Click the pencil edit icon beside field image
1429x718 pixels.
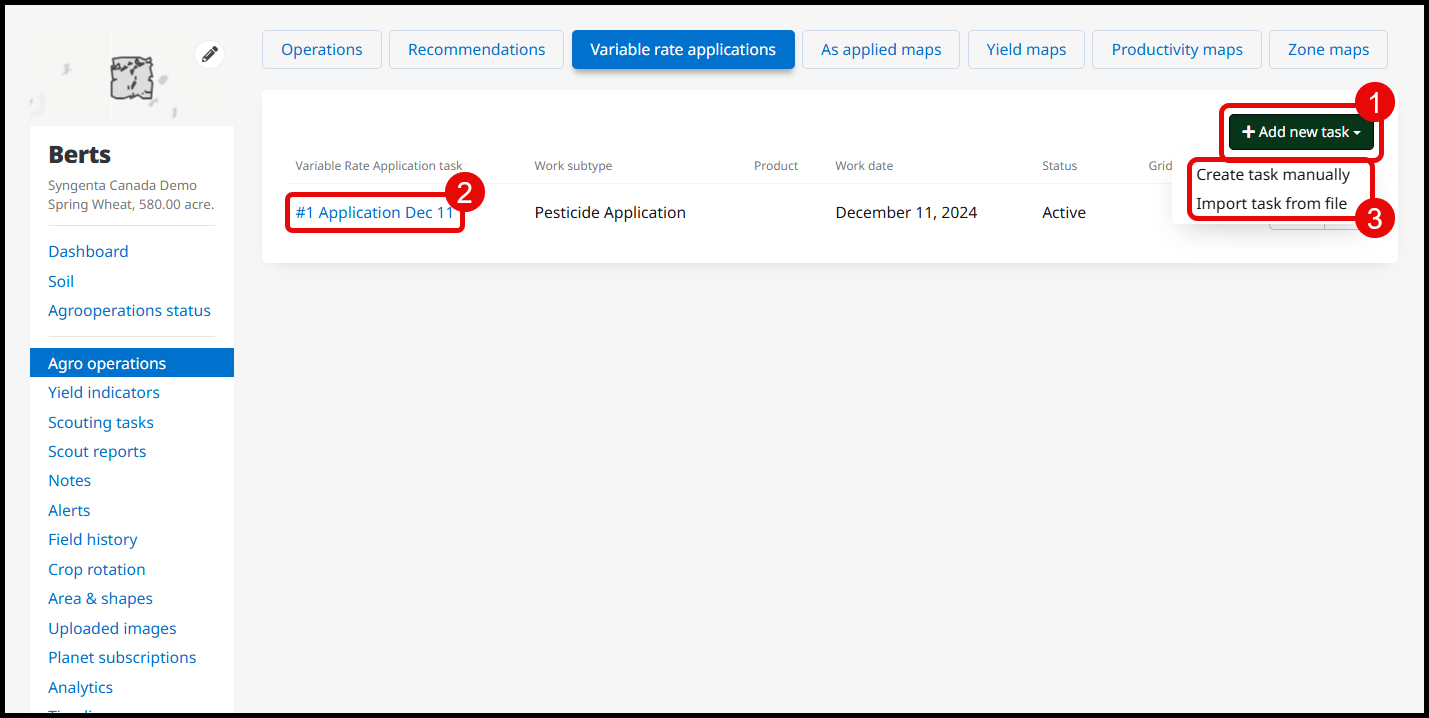pyautogui.click(x=209, y=55)
